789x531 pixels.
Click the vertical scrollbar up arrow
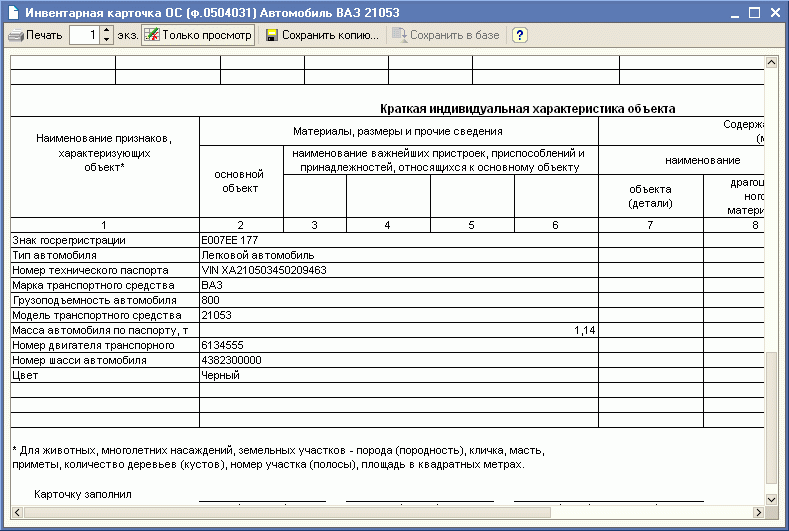(771, 62)
